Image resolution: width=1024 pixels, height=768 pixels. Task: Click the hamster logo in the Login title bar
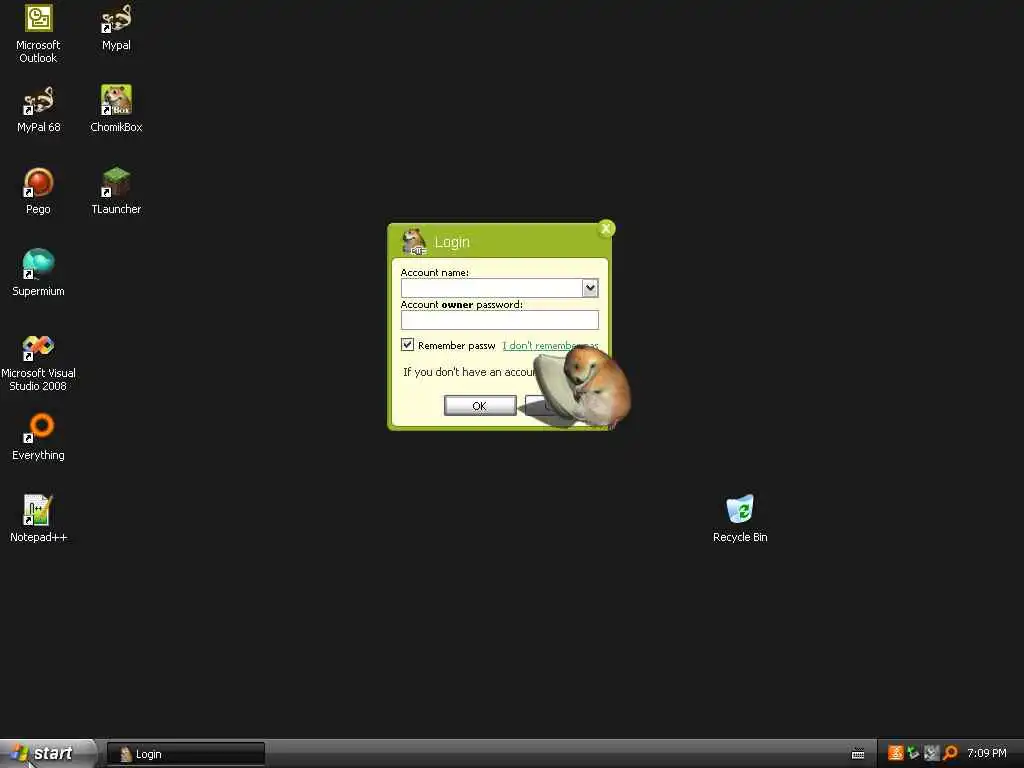click(x=414, y=242)
